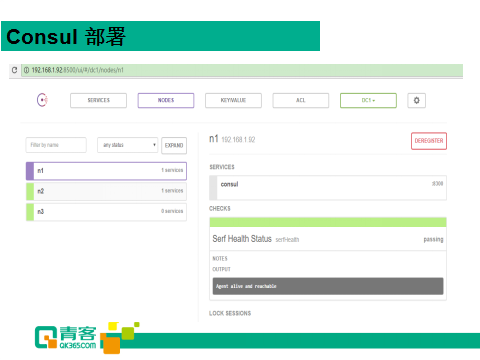Click the Consul logo icon

pos(42,100)
